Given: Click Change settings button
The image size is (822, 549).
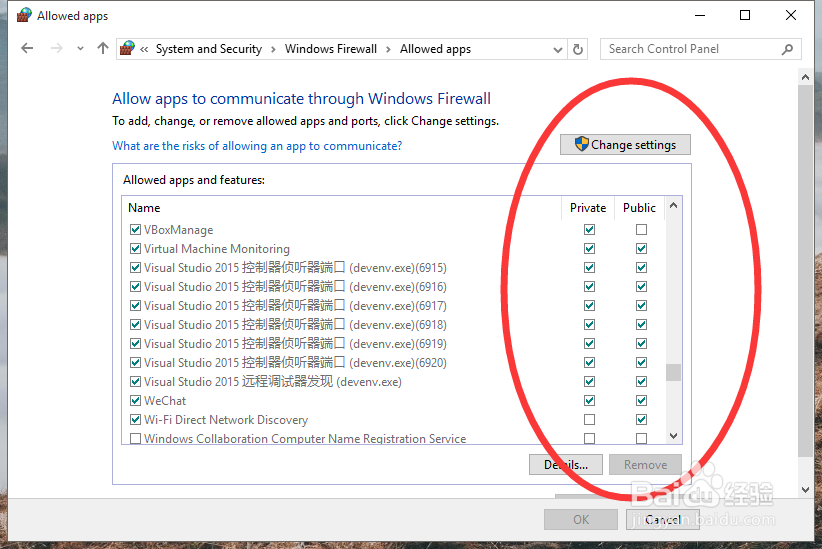Looking at the screenshot, I should [x=625, y=145].
